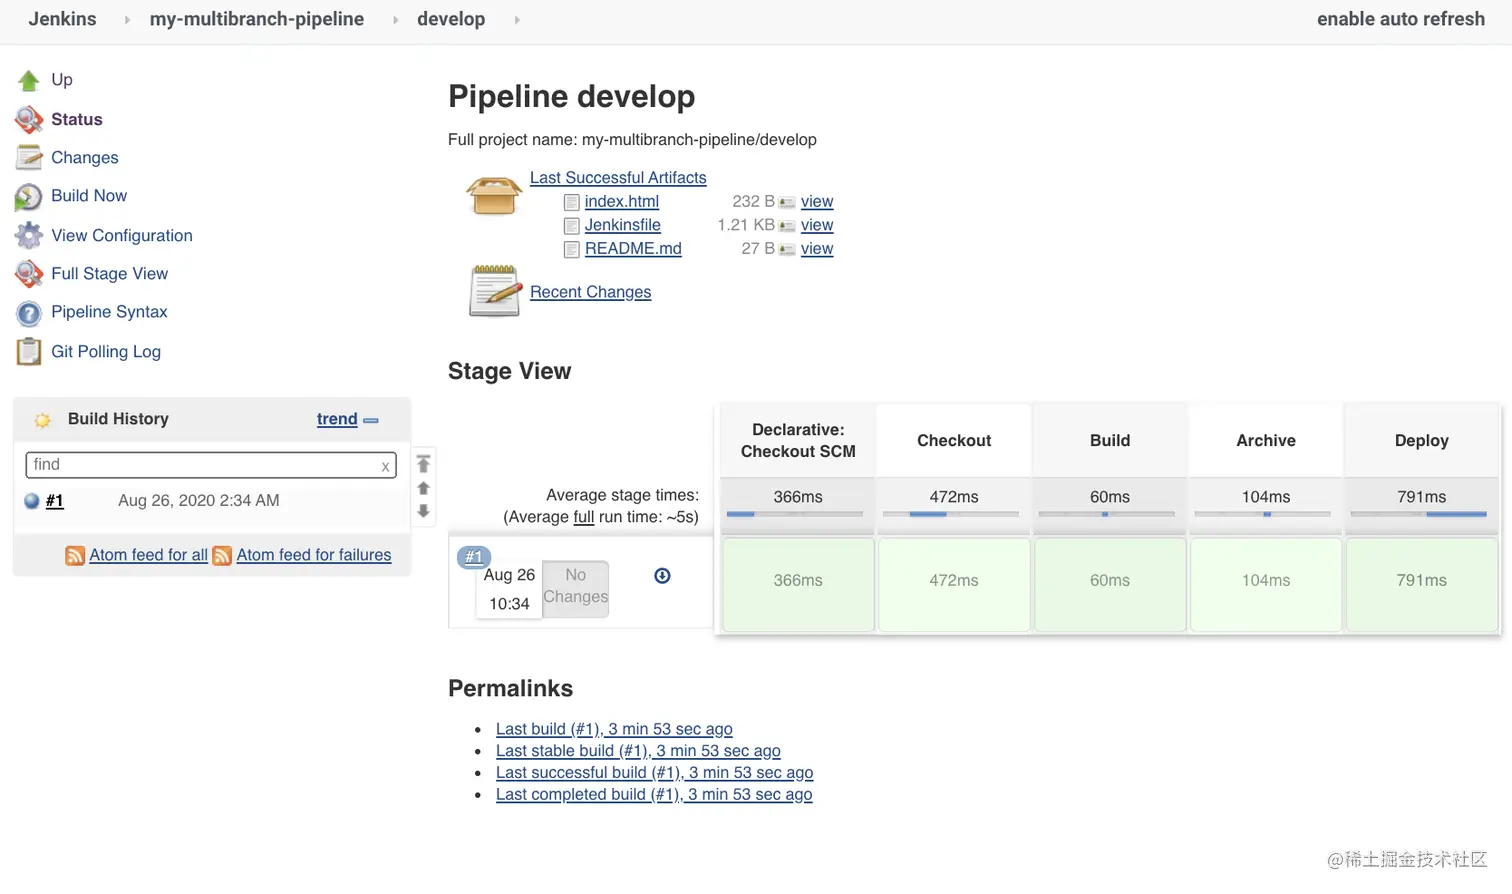
Task: Click the download artifacts icon in build #1 row
Action: [662, 576]
